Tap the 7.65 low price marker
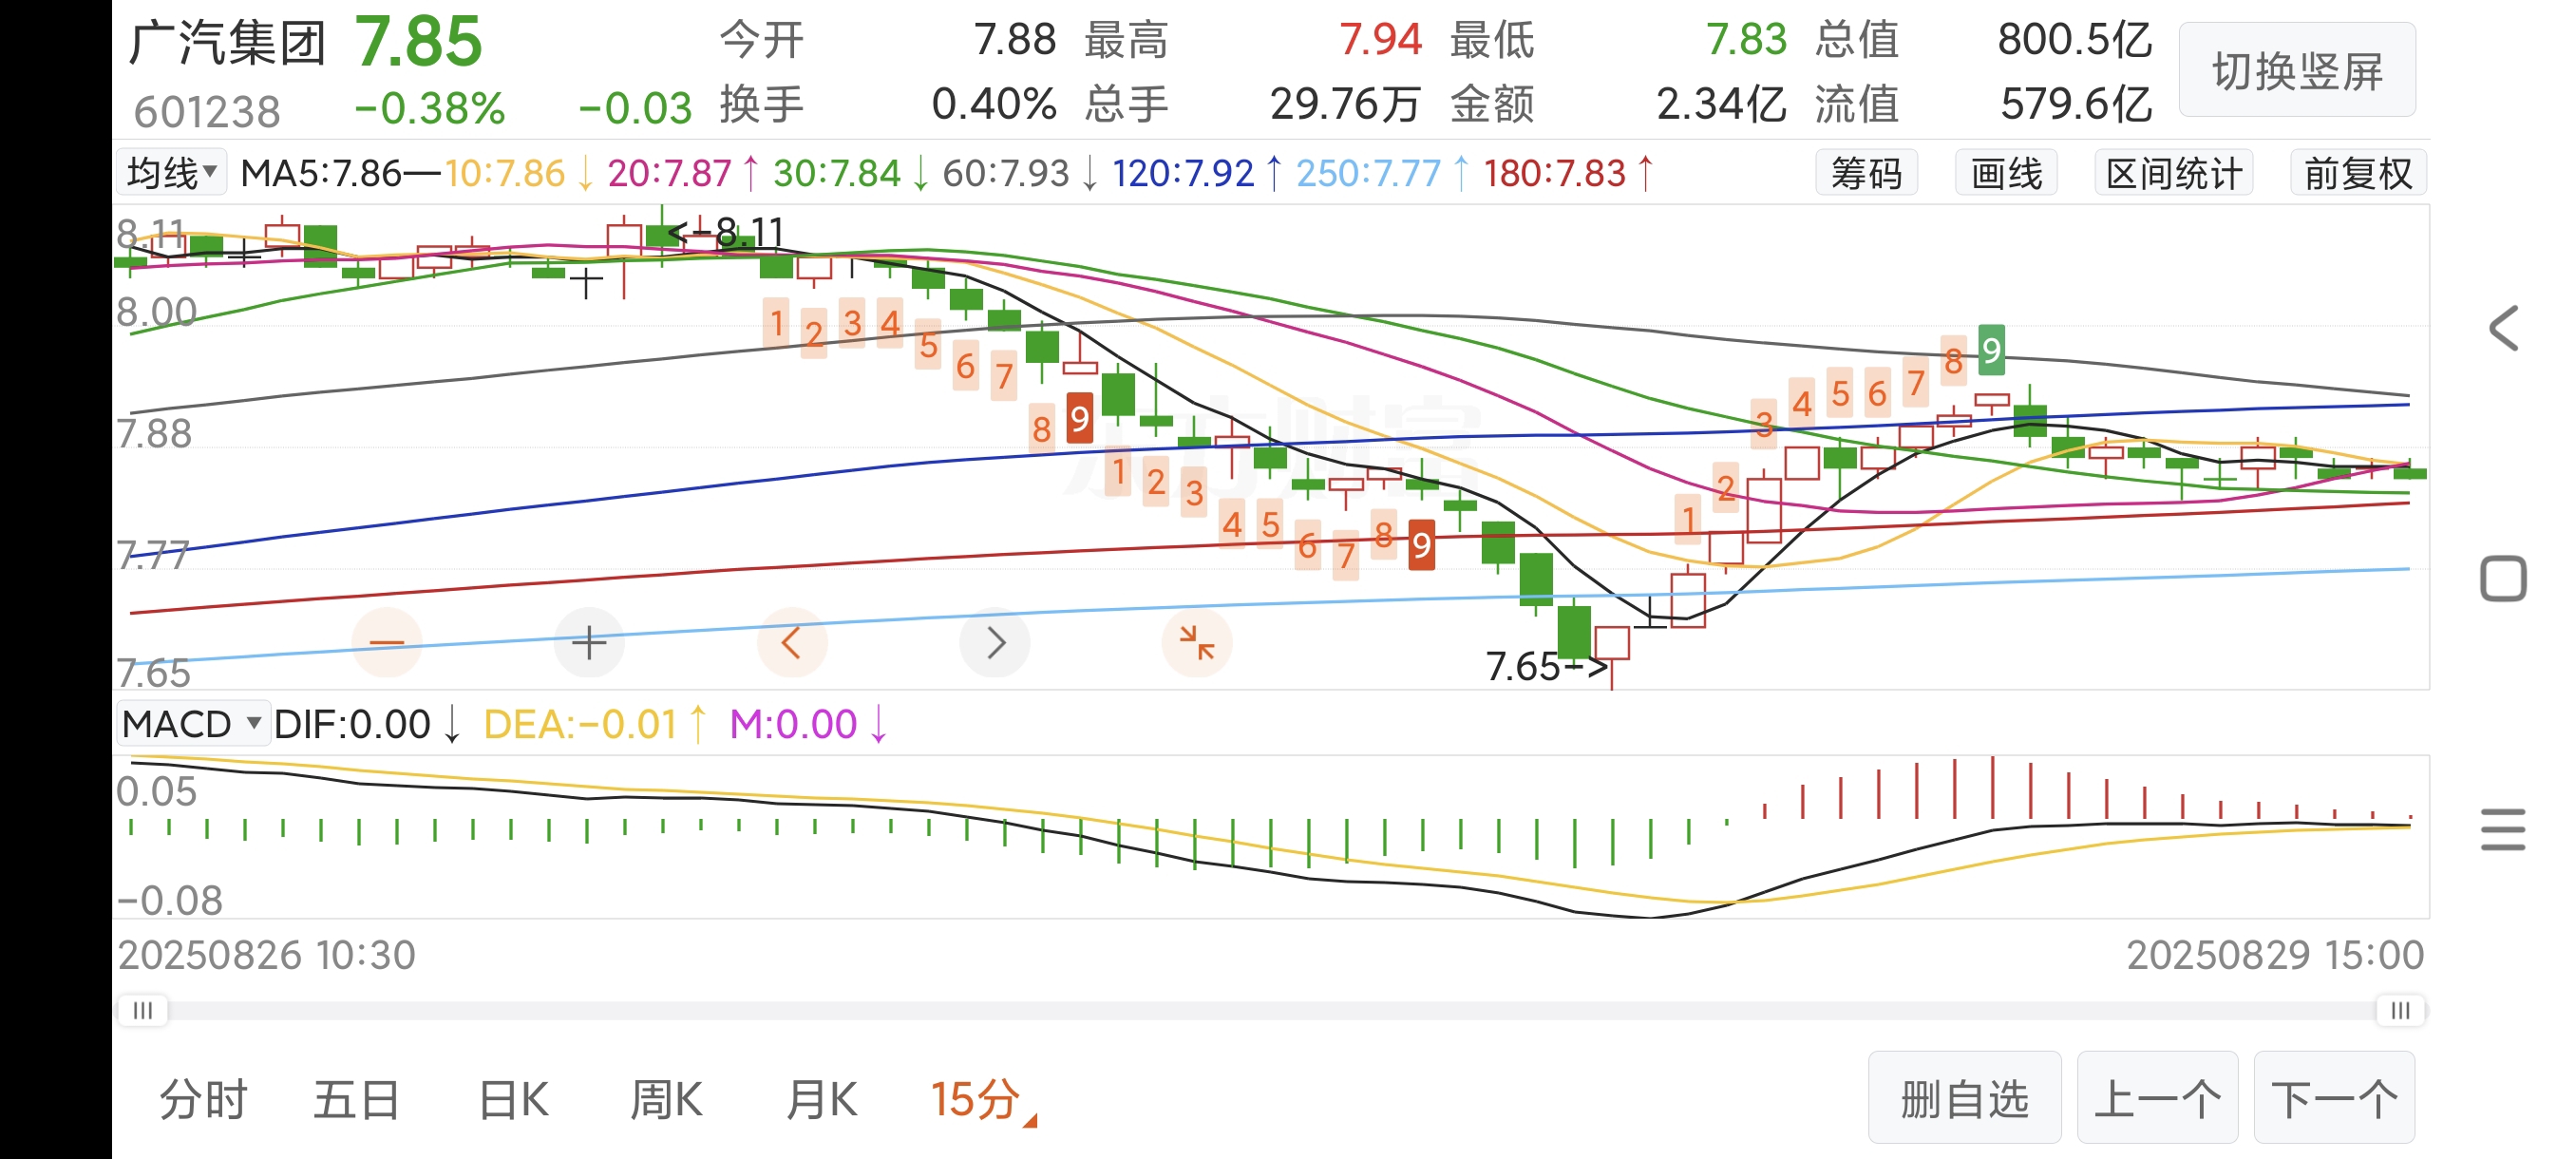Image resolution: width=2576 pixels, height=1159 pixels. point(1545,666)
